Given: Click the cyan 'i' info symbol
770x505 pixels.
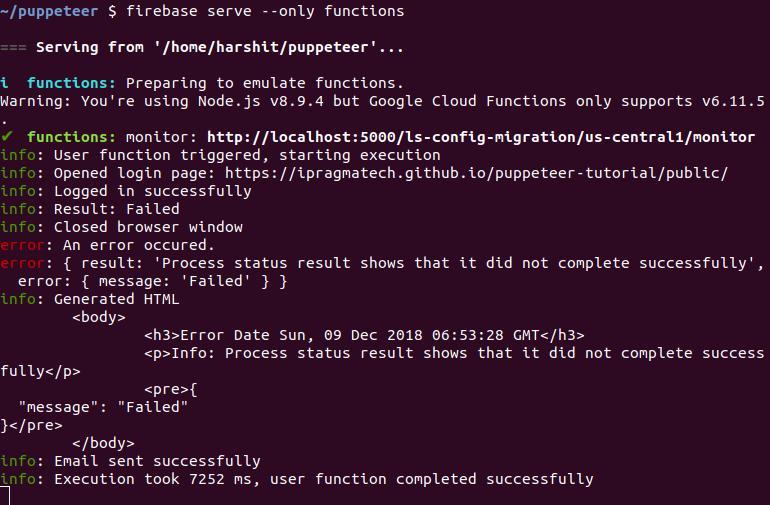Looking at the screenshot, I should click(4, 83).
